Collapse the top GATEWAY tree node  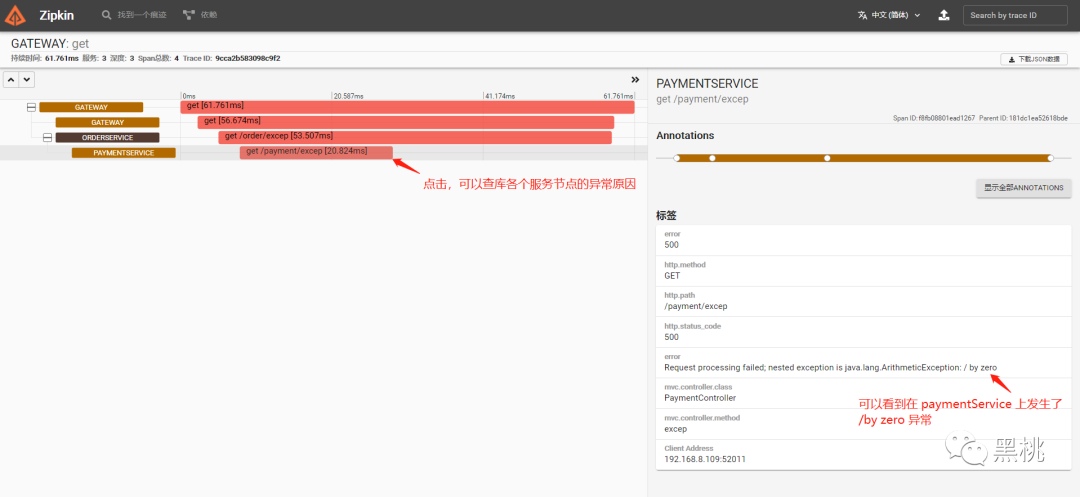31,107
